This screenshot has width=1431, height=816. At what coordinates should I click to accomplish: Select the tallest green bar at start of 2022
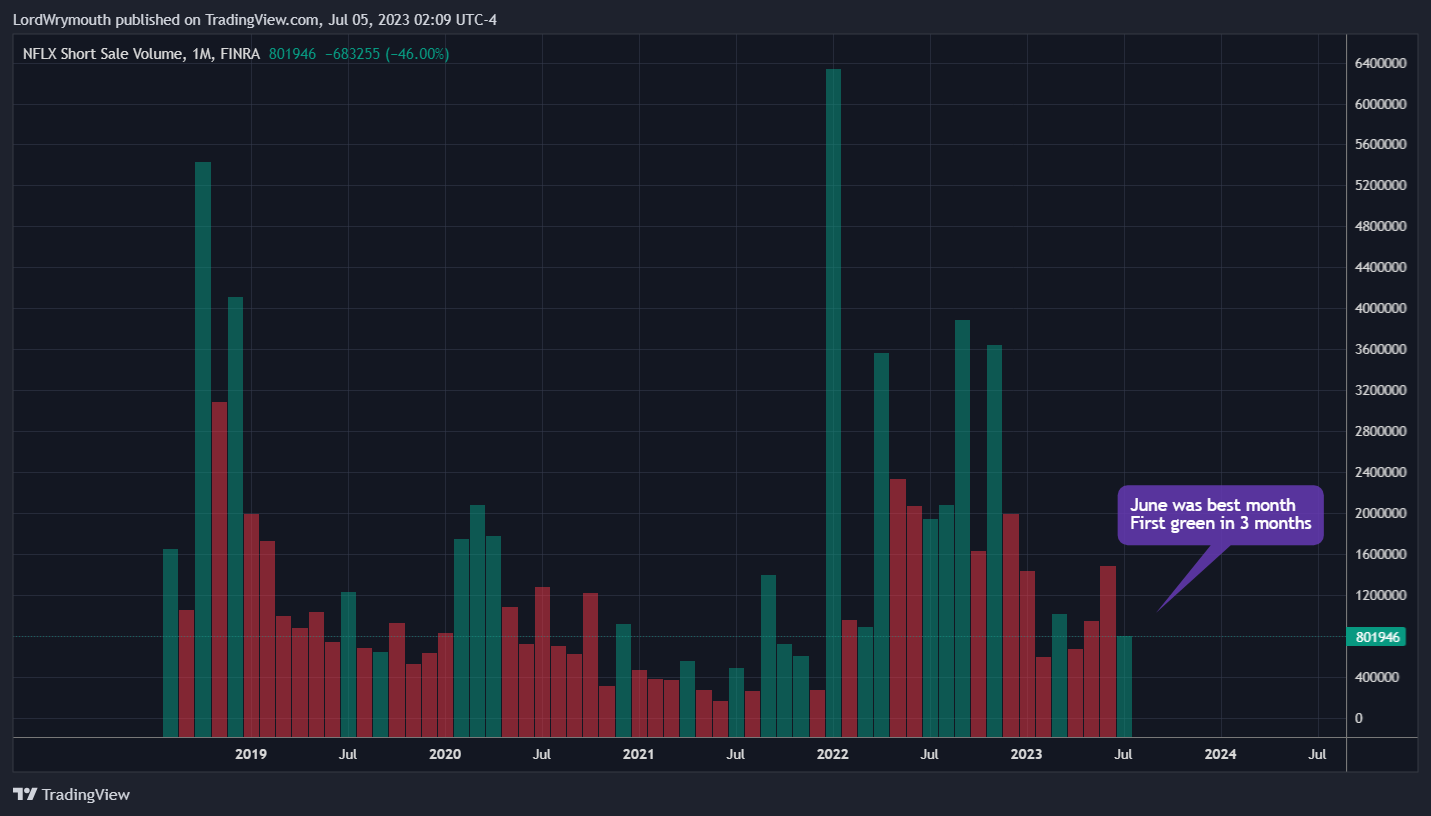833,403
